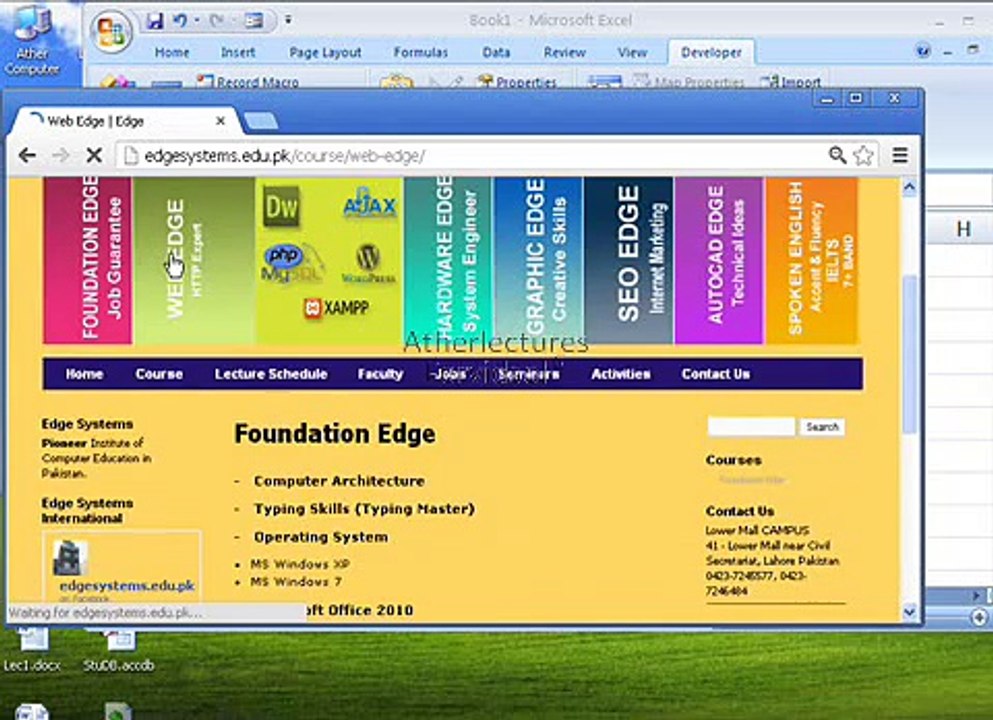Click Course in site navigation bar

pos(159,374)
